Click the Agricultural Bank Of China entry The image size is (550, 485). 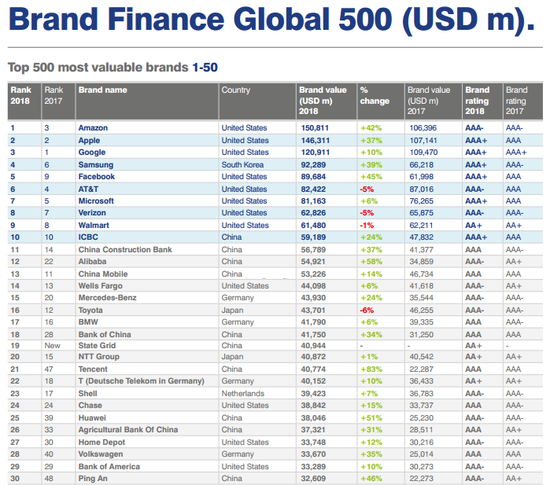tap(128, 430)
